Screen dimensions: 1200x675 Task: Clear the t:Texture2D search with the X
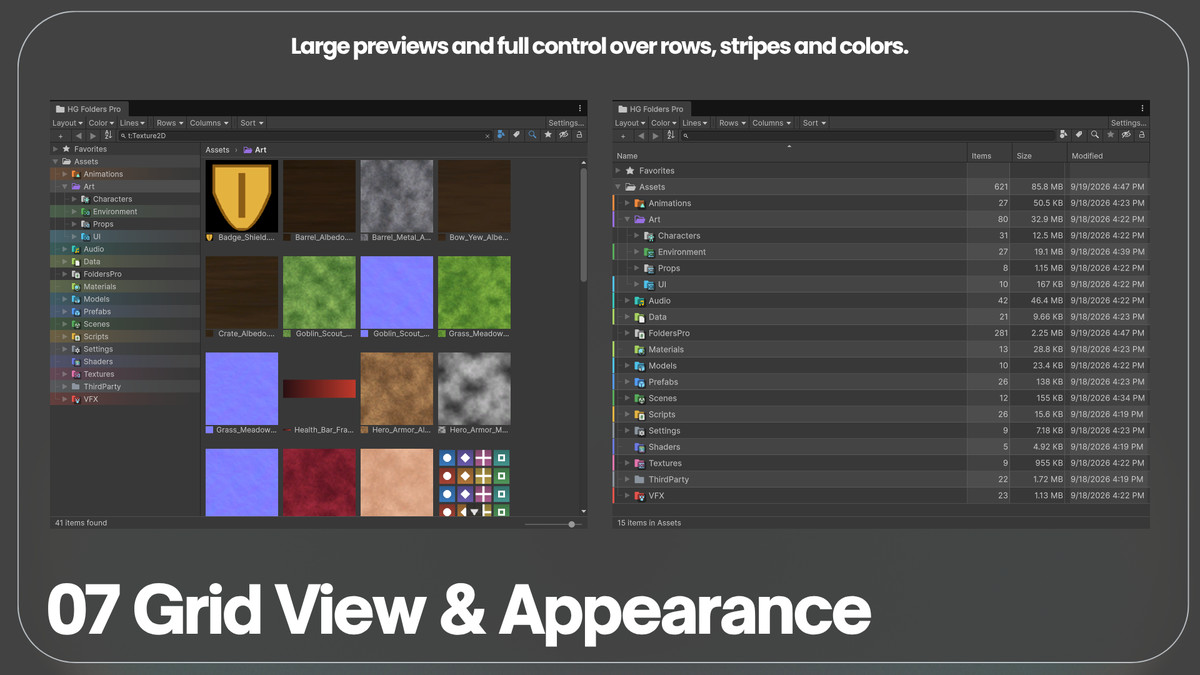pyautogui.click(x=487, y=136)
